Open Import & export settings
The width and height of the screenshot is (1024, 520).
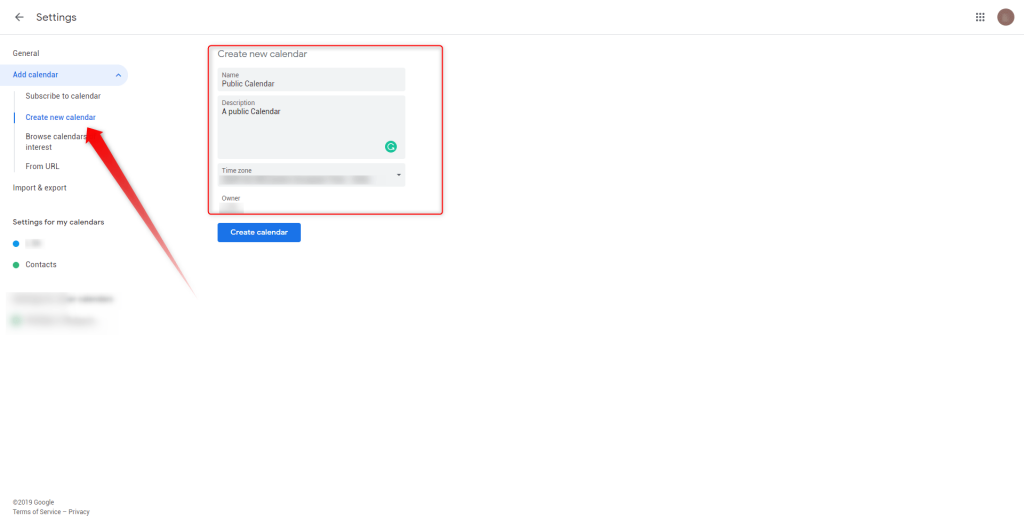pos(39,188)
